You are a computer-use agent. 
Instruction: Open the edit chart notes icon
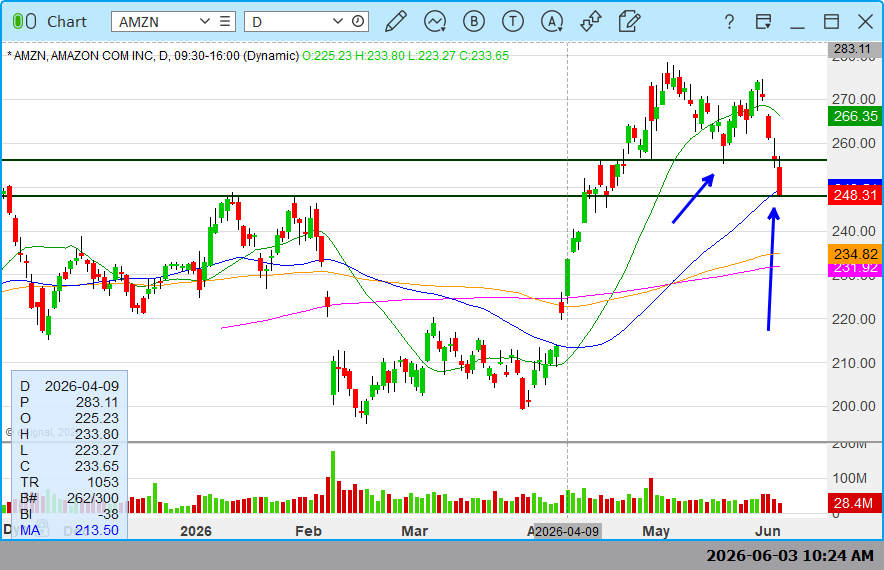click(x=629, y=21)
